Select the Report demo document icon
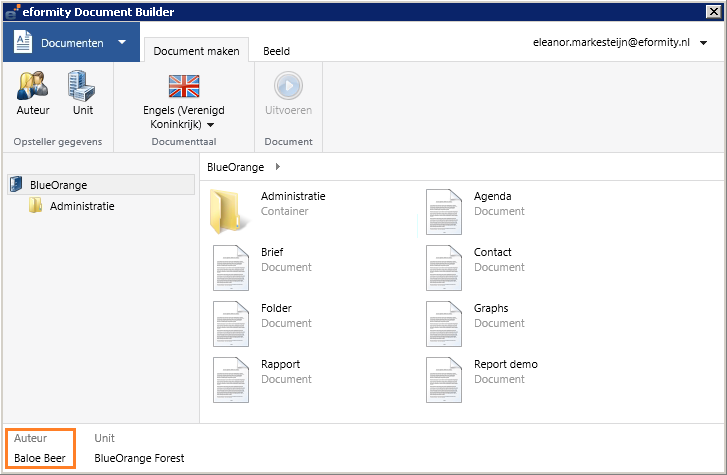Screen dimensions: 727x475 click(x=444, y=380)
